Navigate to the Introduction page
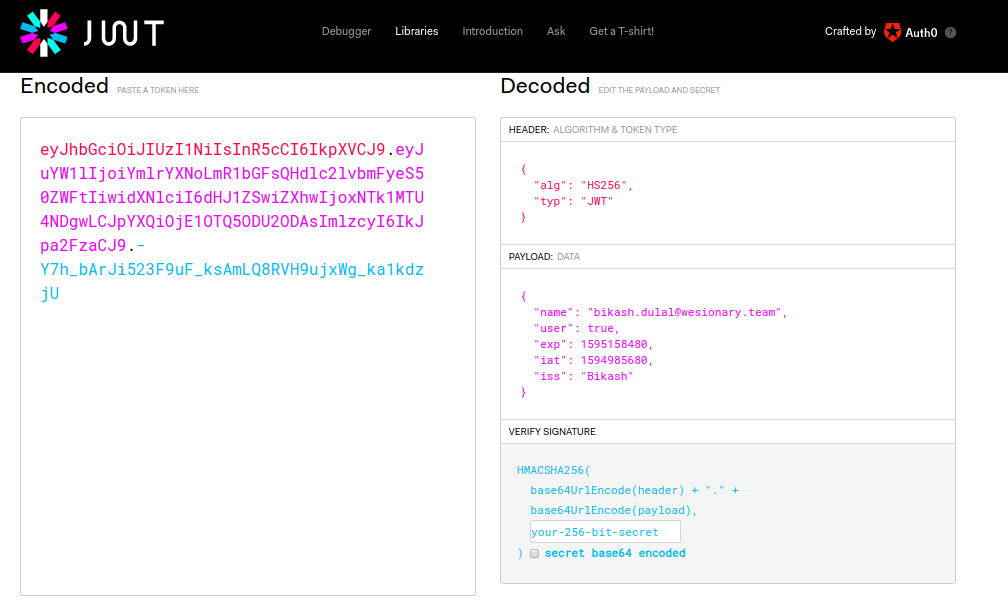Viewport: 1008px width, 606px height. click(492, 31)
